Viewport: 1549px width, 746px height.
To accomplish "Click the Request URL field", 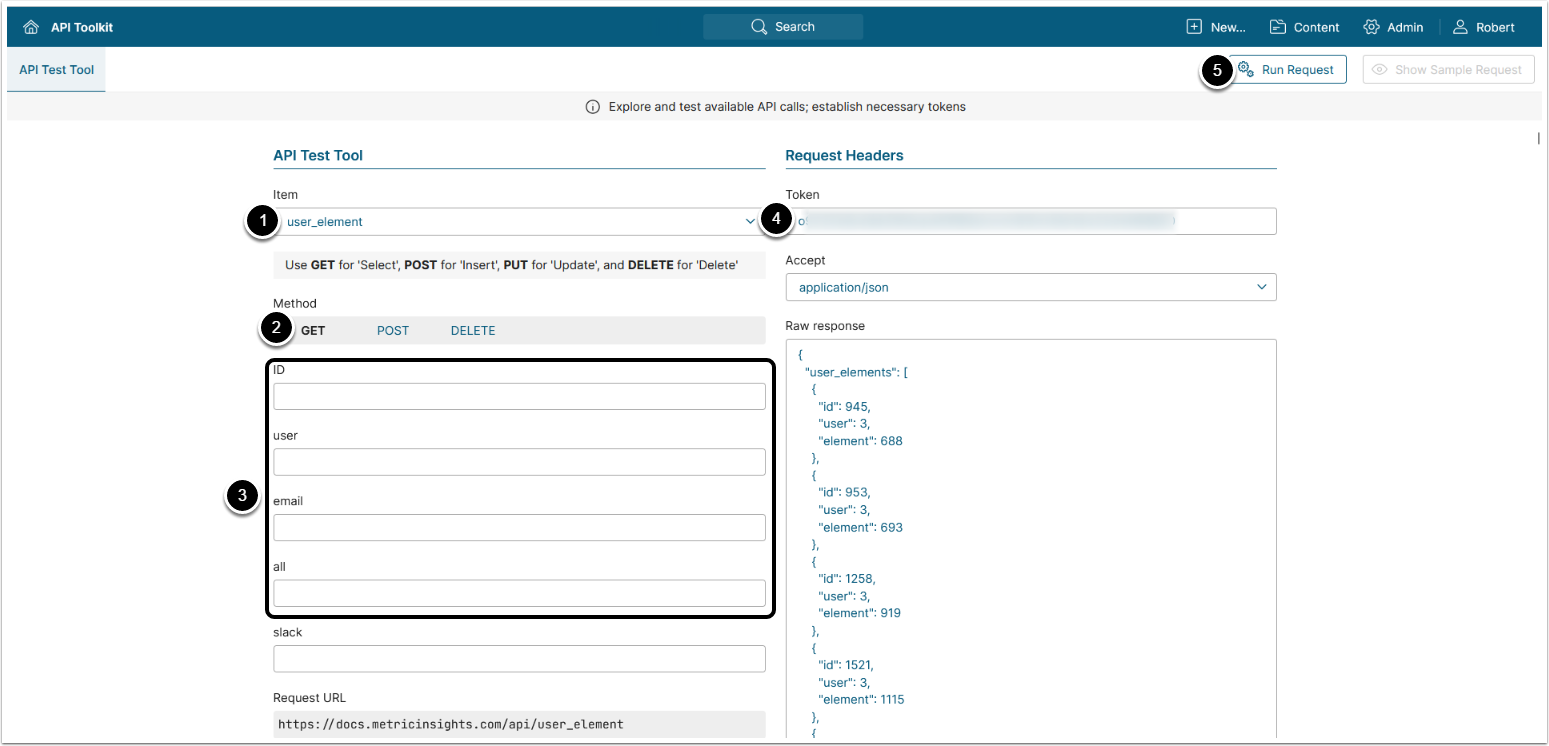I will [519, 724].
